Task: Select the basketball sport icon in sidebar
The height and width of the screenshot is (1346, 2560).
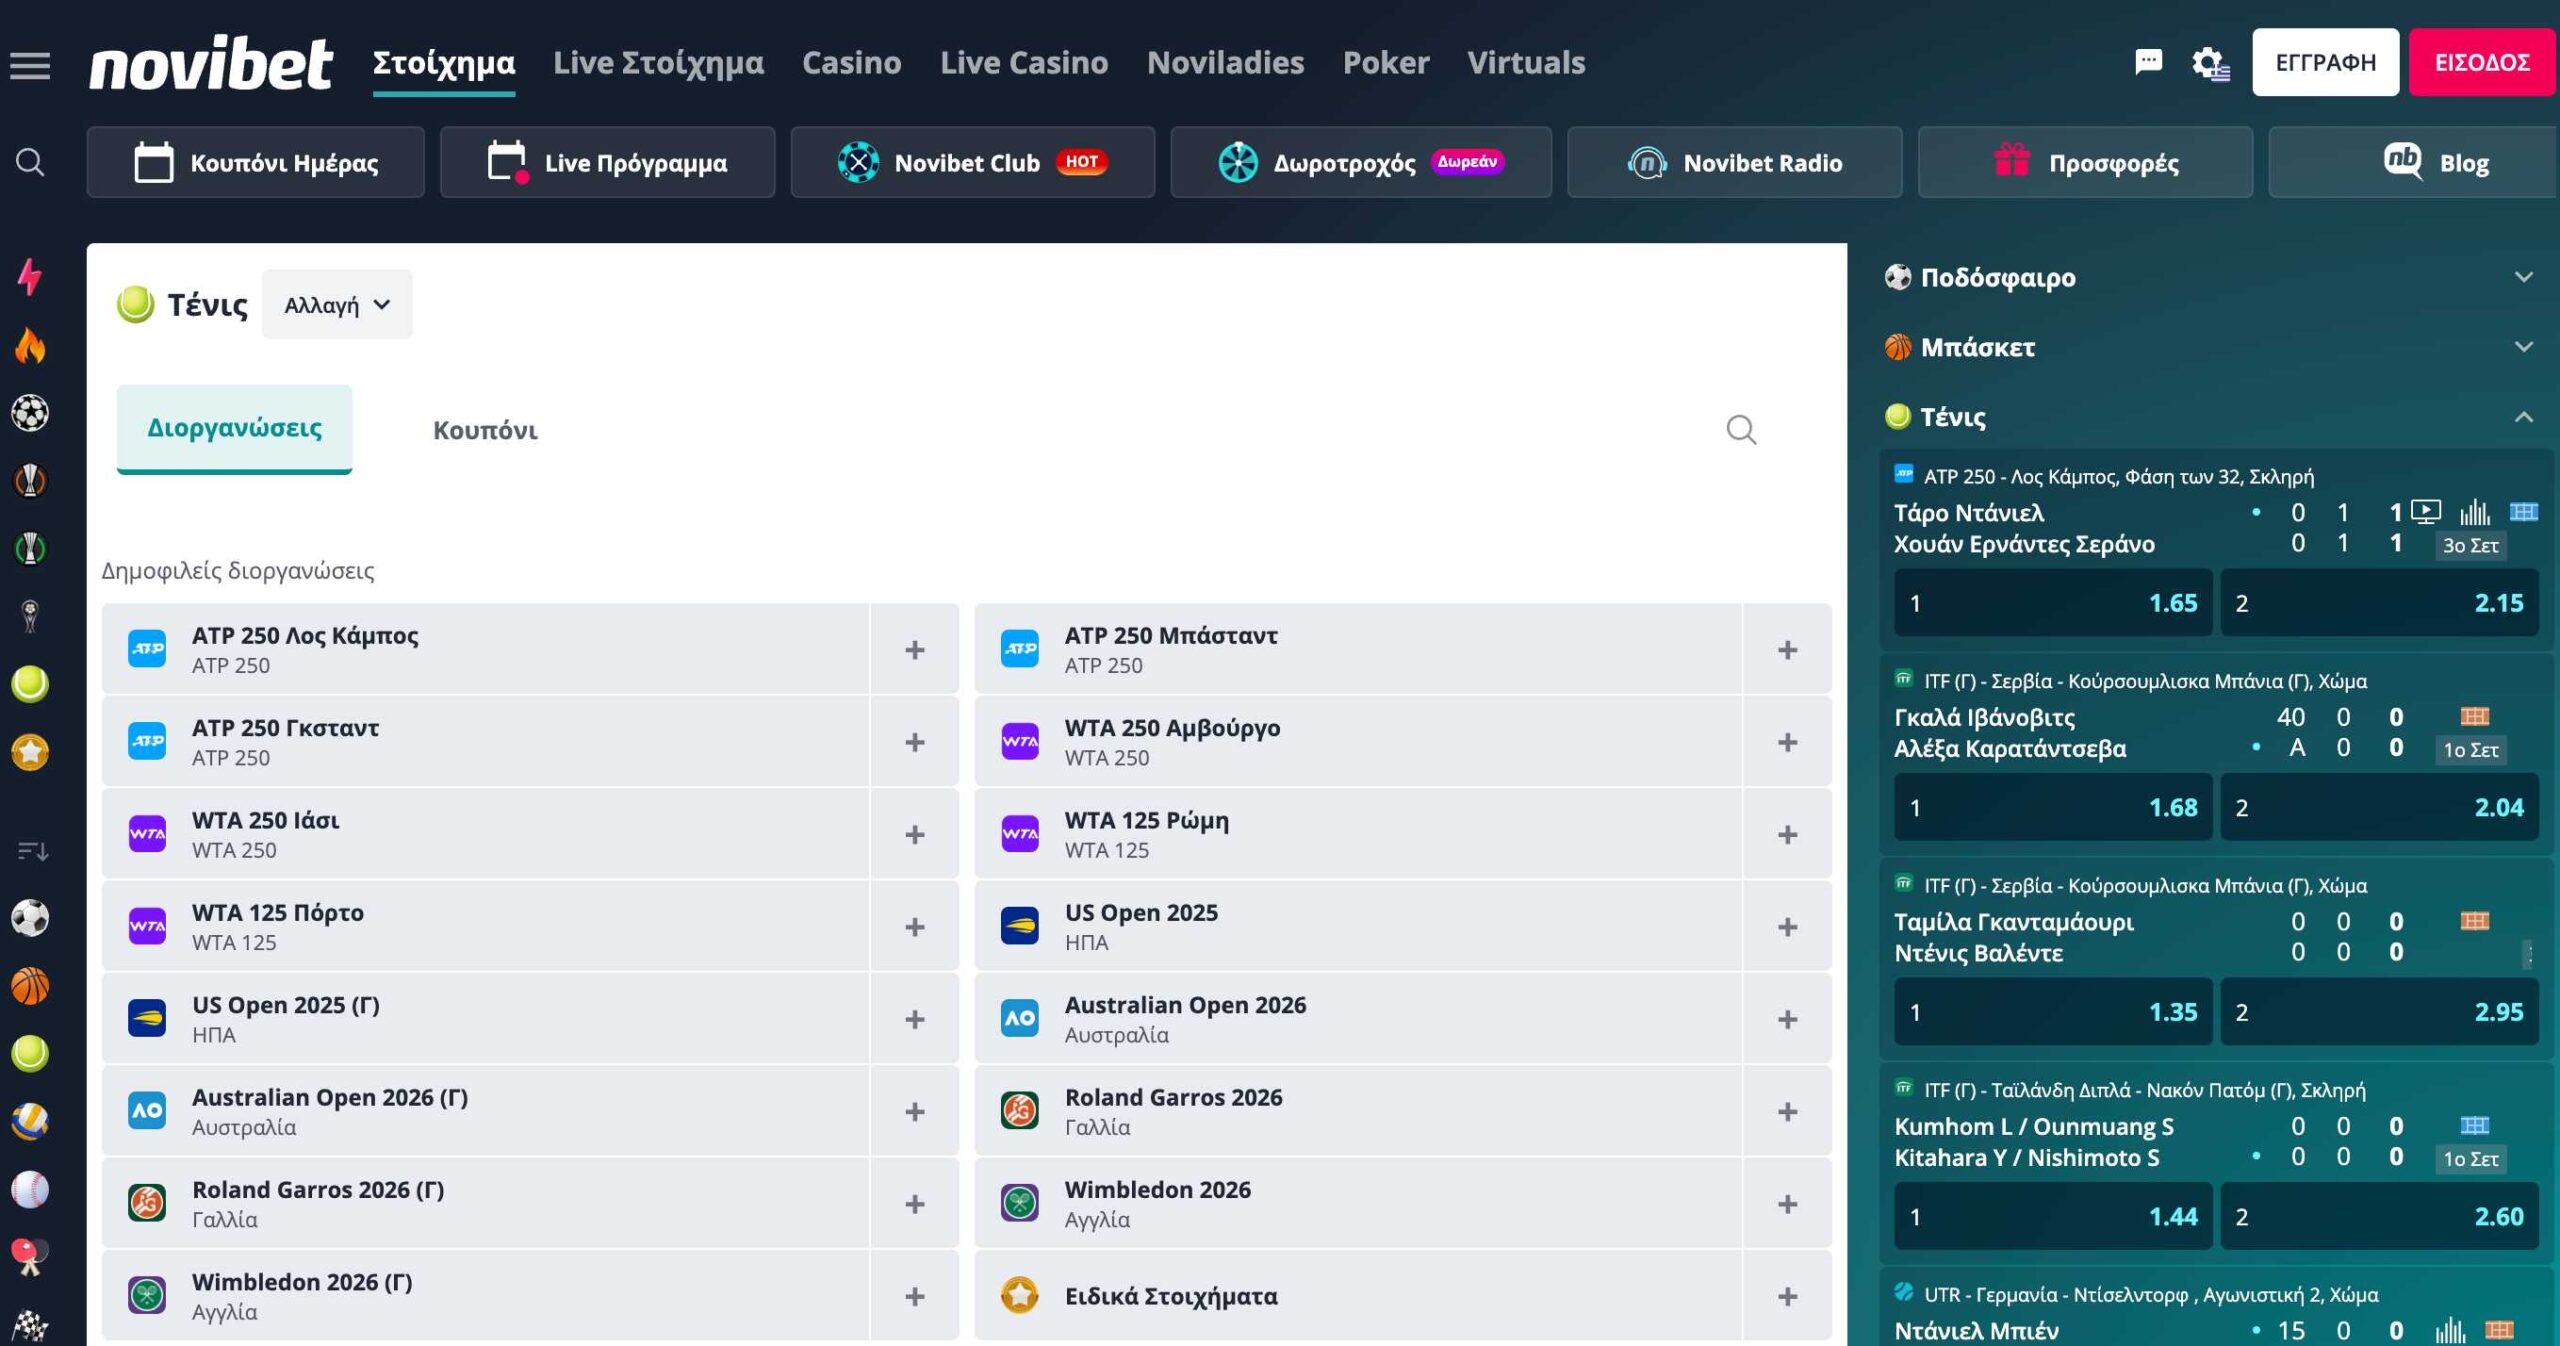Action: pos(30,986)
